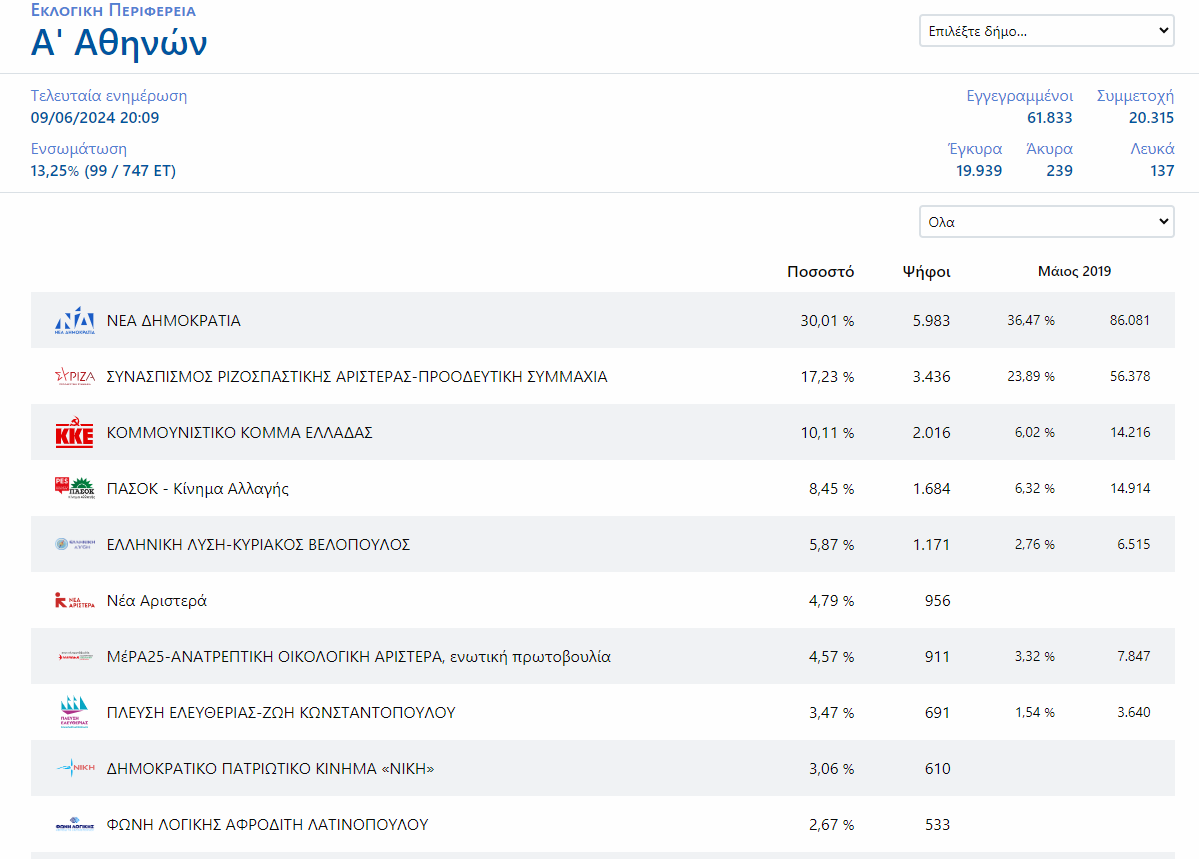Click the Ψήφοι column header
Viewport: 1199px width, 859px height.
click(x=926, y=272)
